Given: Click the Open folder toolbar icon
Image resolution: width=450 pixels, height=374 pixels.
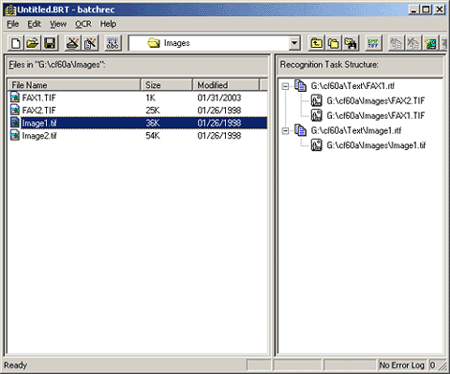Looking at the screenshot, I should click(33, 43).
